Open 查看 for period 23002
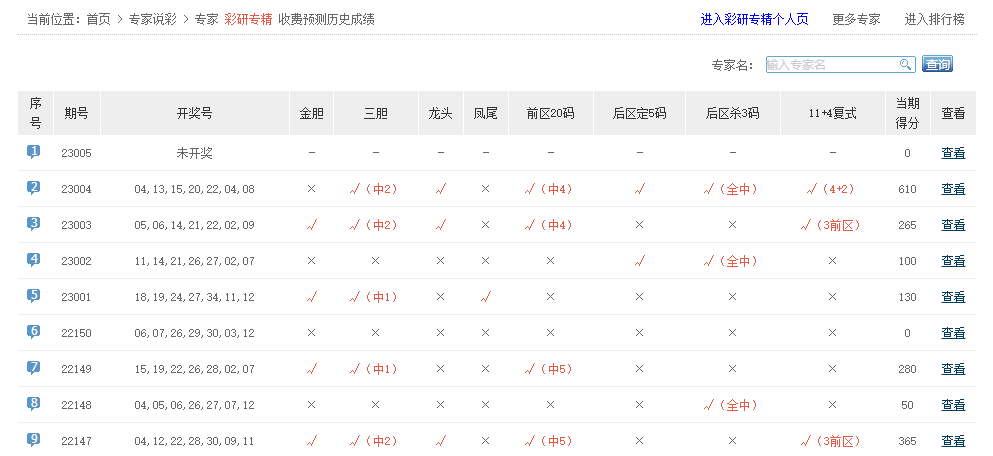This screenshot has height=456, width=993. pyautogui.click(x=953, y=261)
